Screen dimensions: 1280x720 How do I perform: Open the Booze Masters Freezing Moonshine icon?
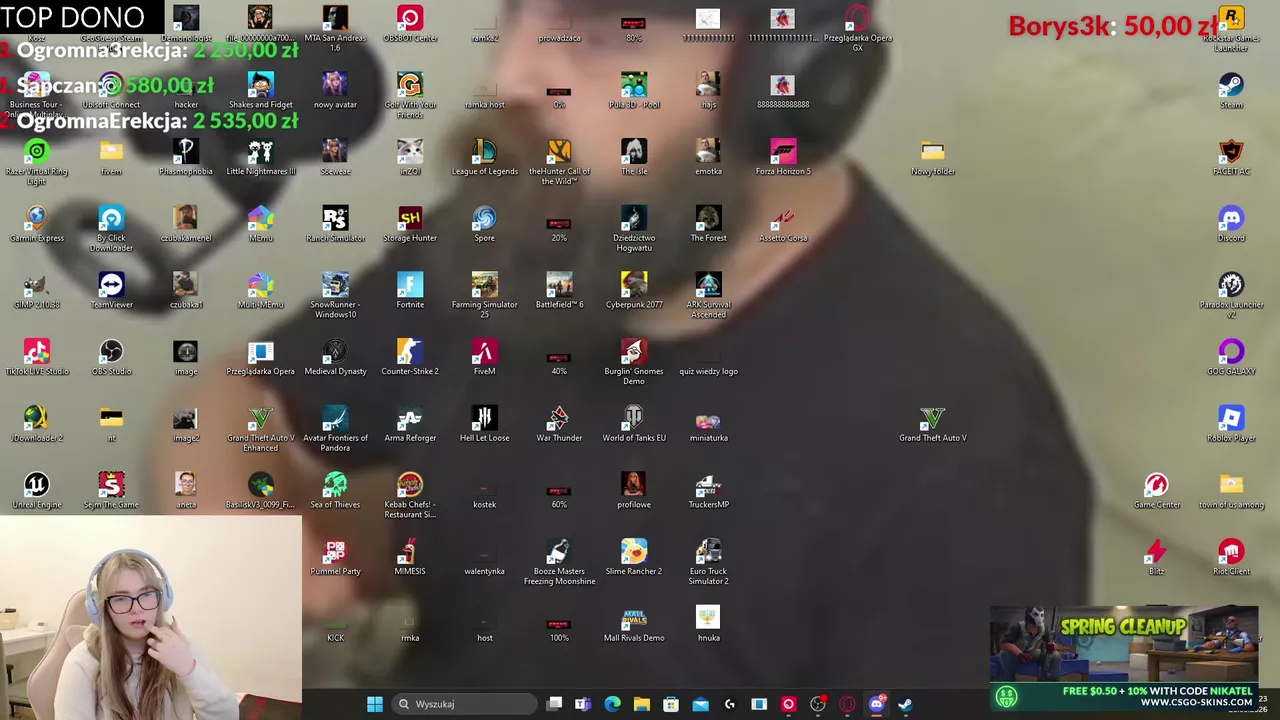pos(559,552)
